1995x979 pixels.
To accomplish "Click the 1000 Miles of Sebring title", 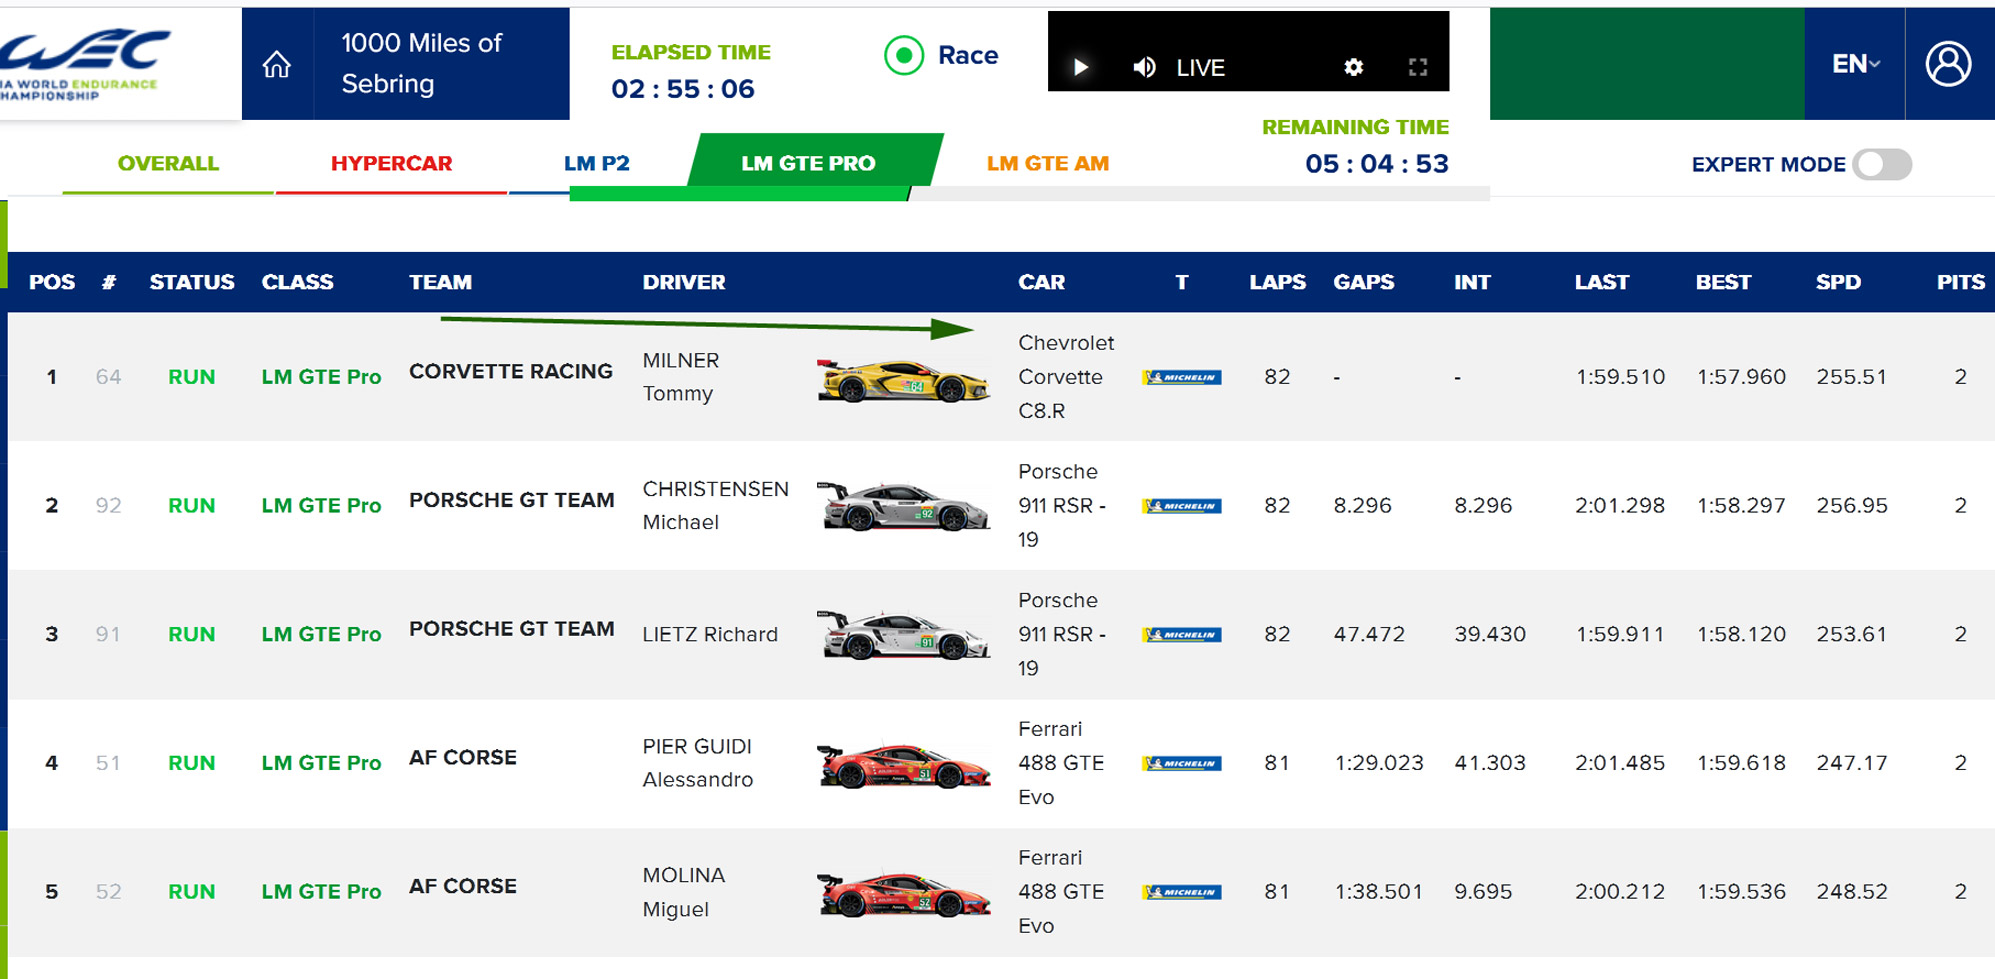I will [421, 63].
